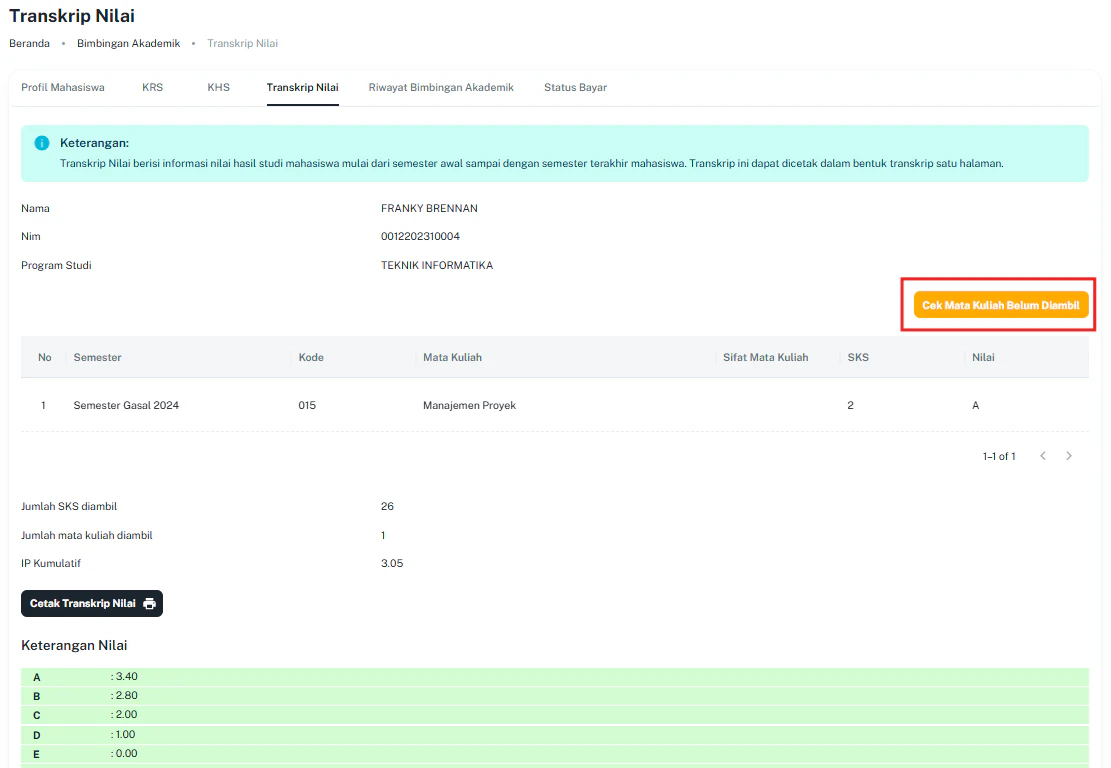This screenshot has height=768, width=1111.
Task: Open Riwayat Bimbingan Akademik tab
Action: click(x=441, y=87)
